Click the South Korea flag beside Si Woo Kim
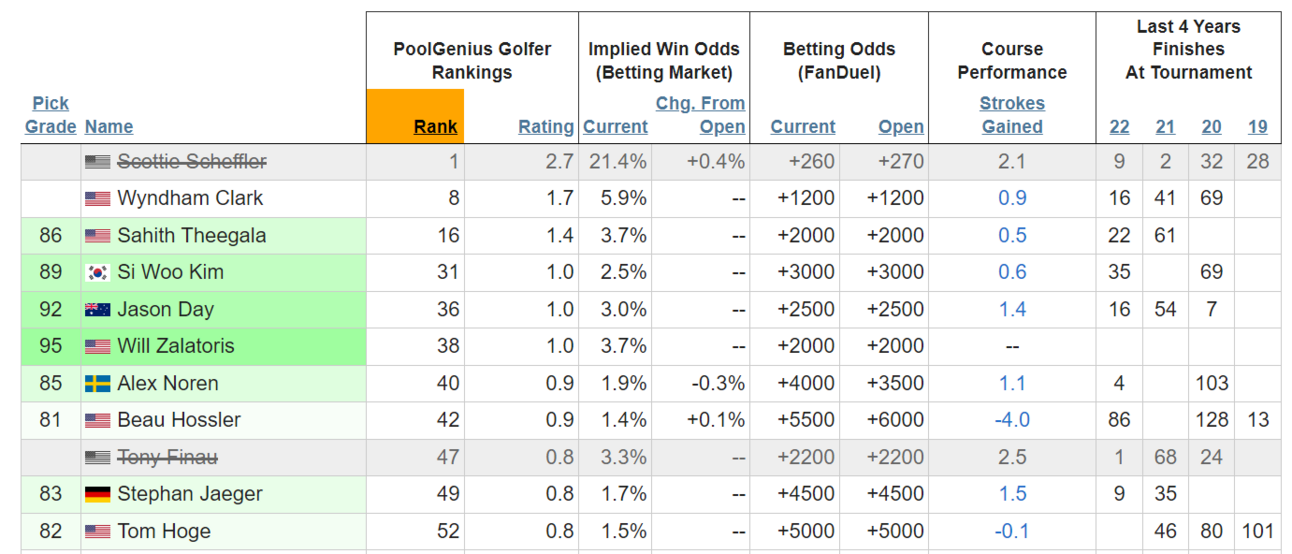This screenshot has width=1292, height=554. tap(97, 272)
